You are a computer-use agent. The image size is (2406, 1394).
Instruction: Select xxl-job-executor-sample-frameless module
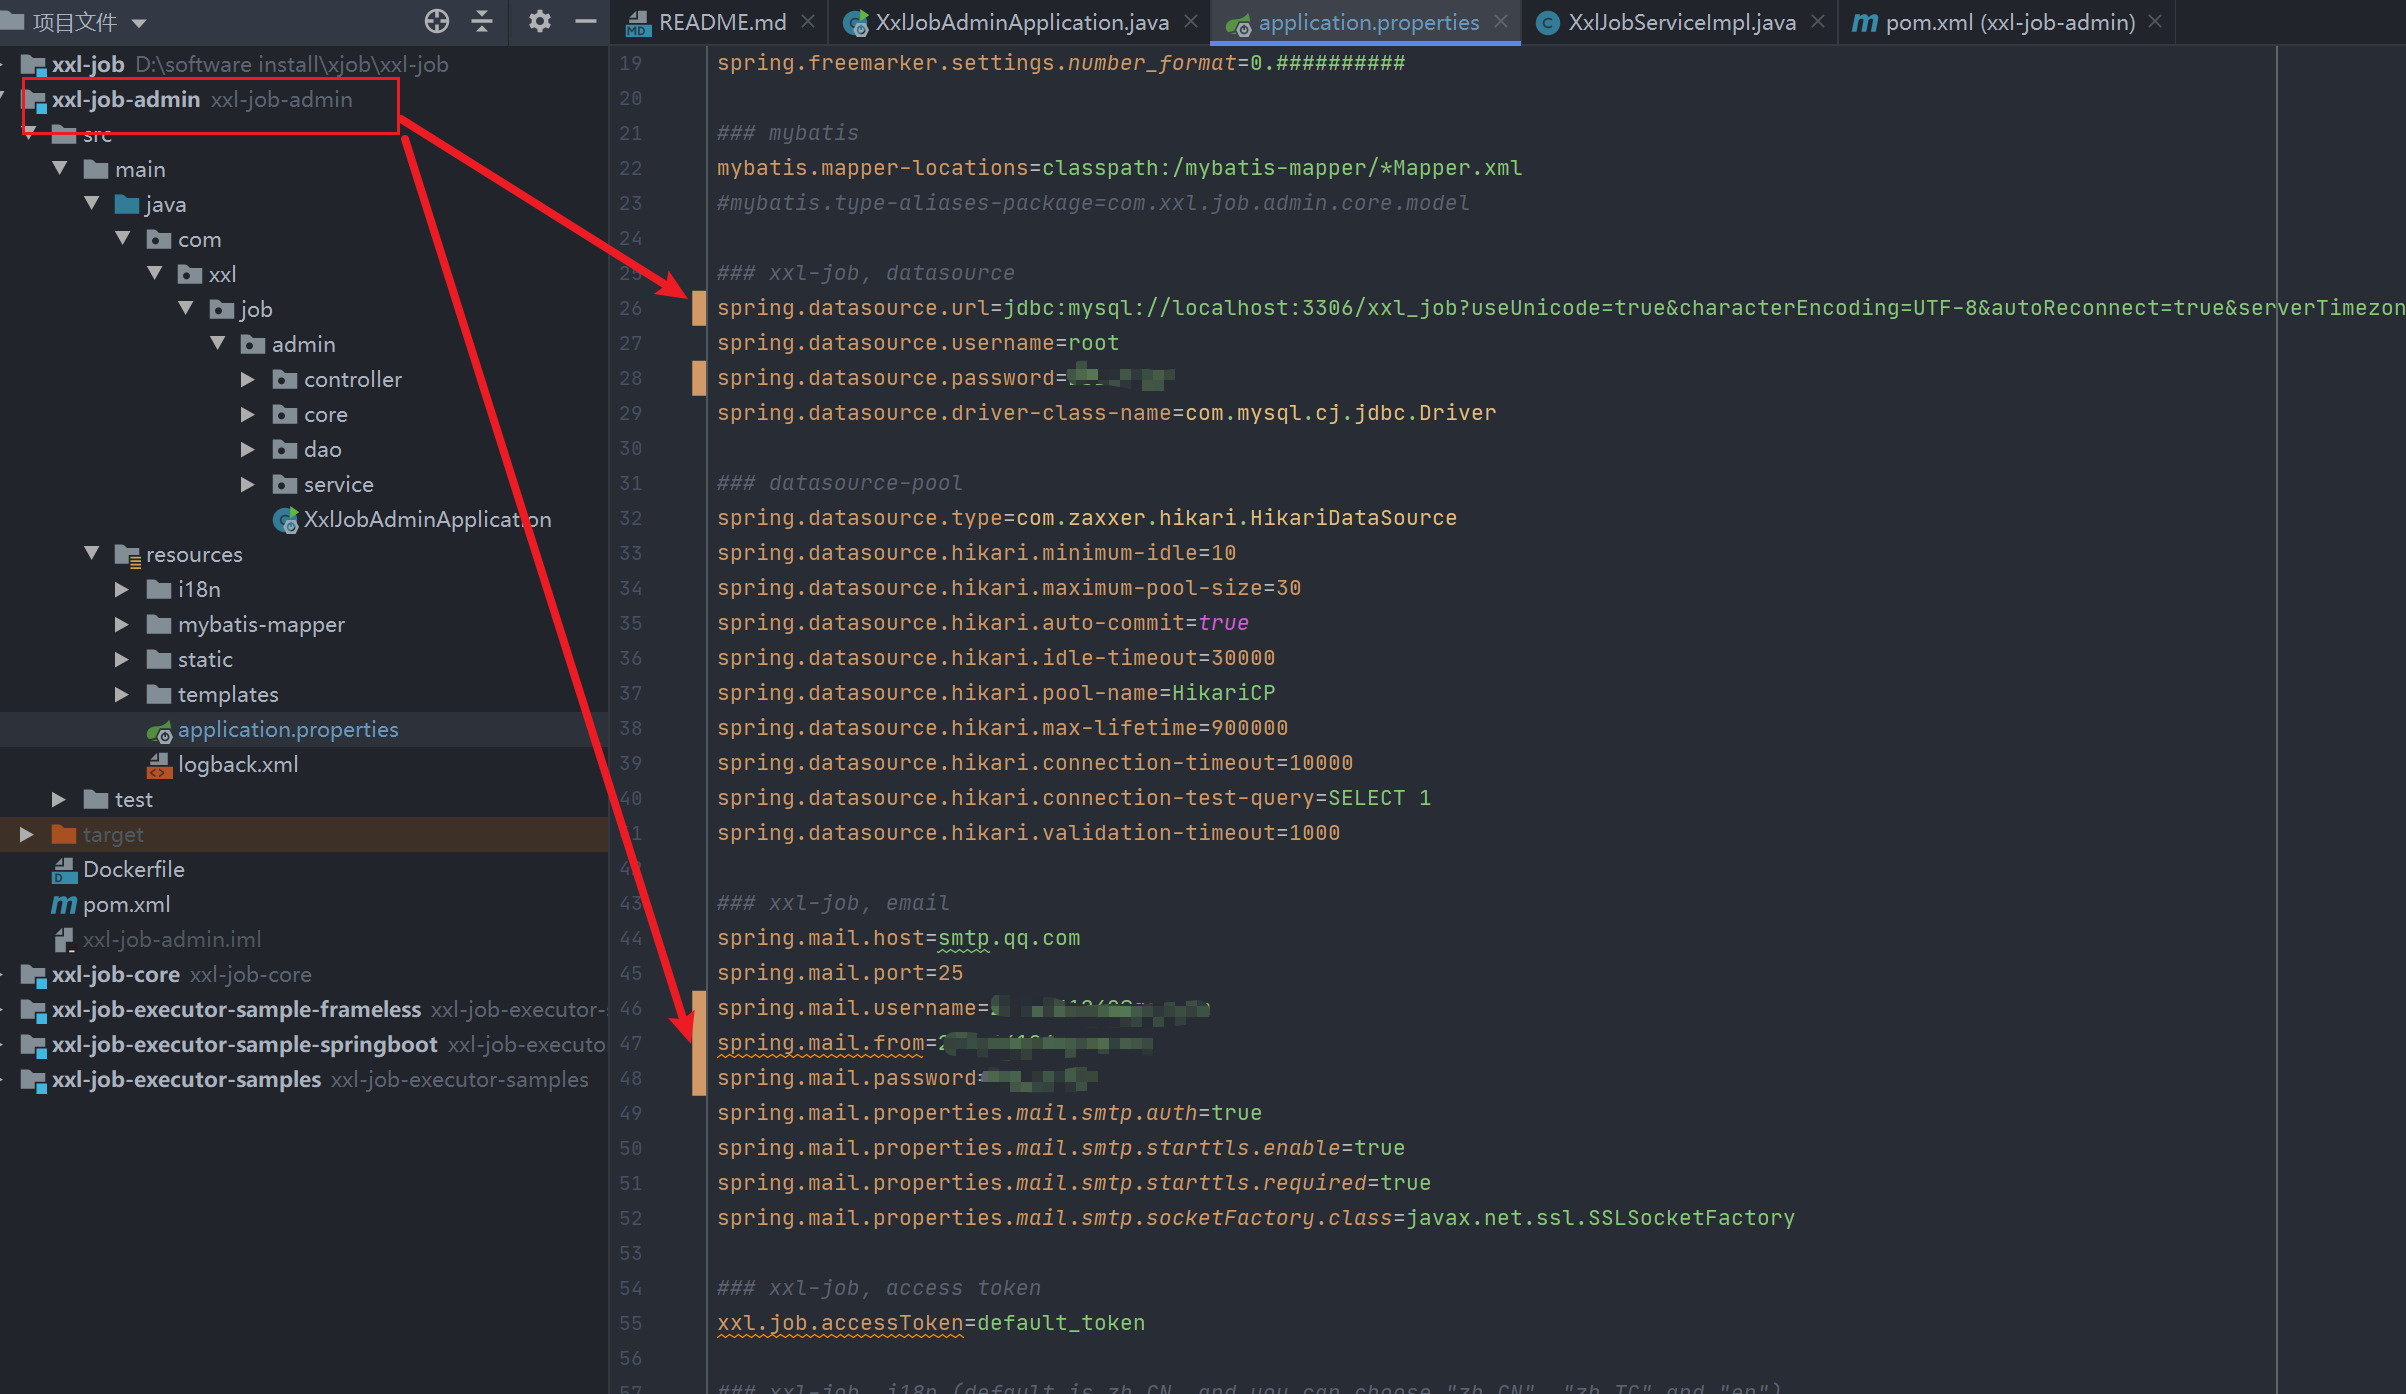236,1009
